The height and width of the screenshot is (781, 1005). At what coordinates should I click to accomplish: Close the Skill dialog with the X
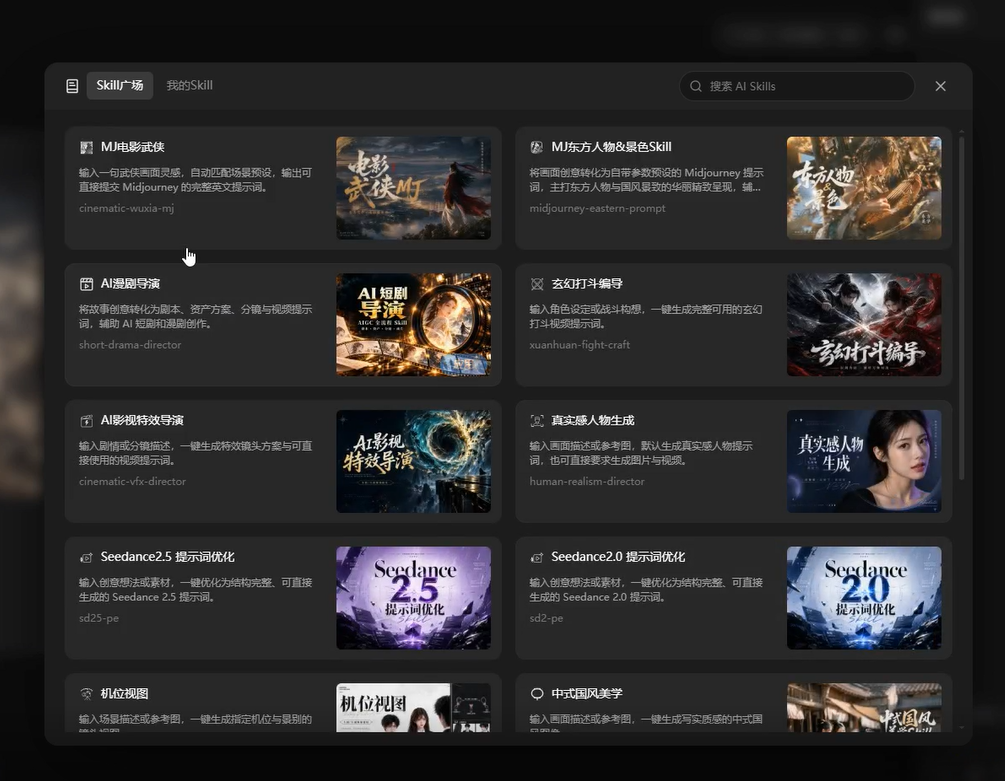tap(940, 86)
